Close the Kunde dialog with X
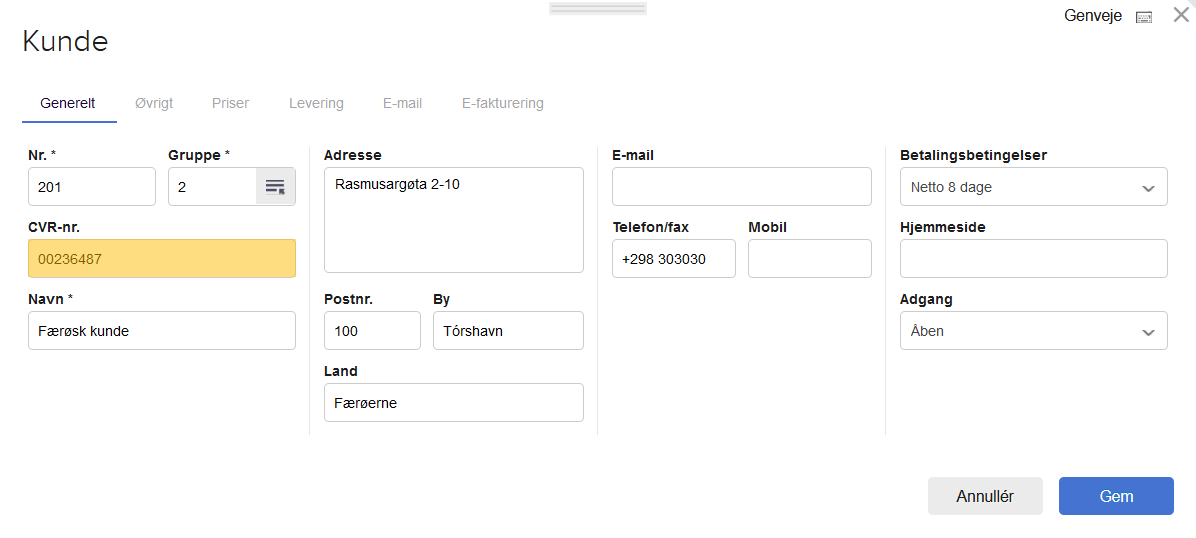Viewport: 1196px width, 538px height. (x=1181, y=16)
